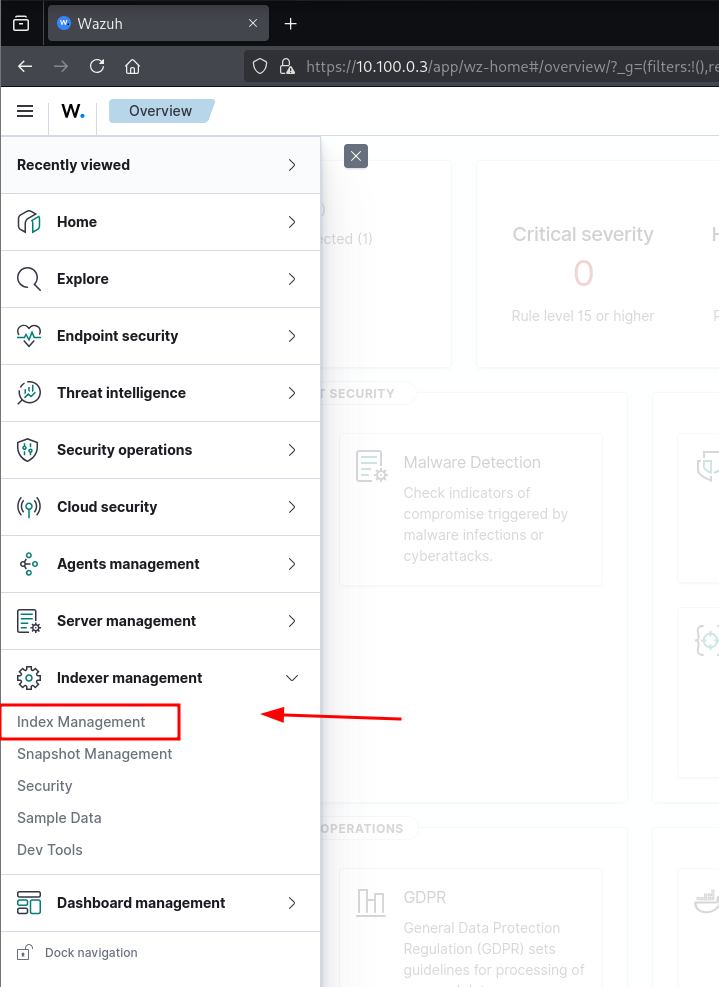Open the browser home page
Image resolution: width=719 pixels, height=987 pixels.
click(x=132, y=66)
